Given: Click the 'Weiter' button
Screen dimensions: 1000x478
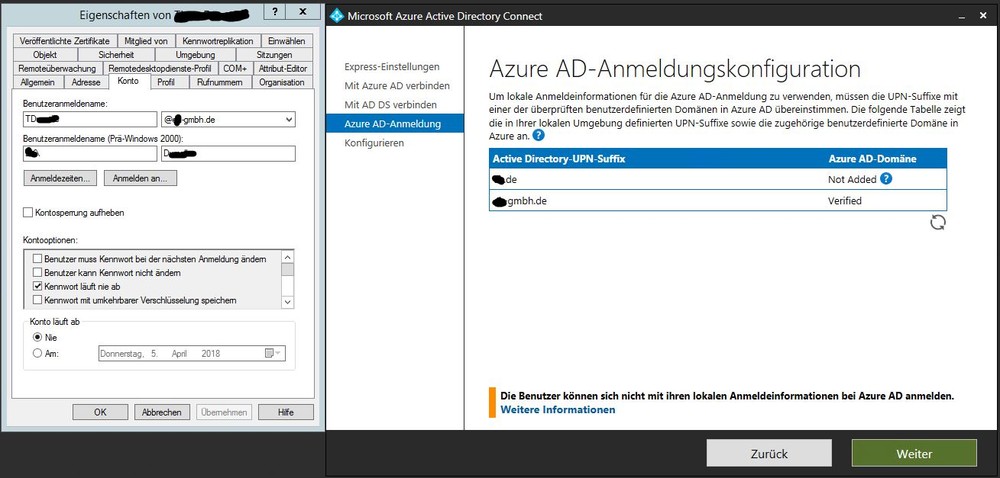Looking at the screenshot, I should 914,453.
